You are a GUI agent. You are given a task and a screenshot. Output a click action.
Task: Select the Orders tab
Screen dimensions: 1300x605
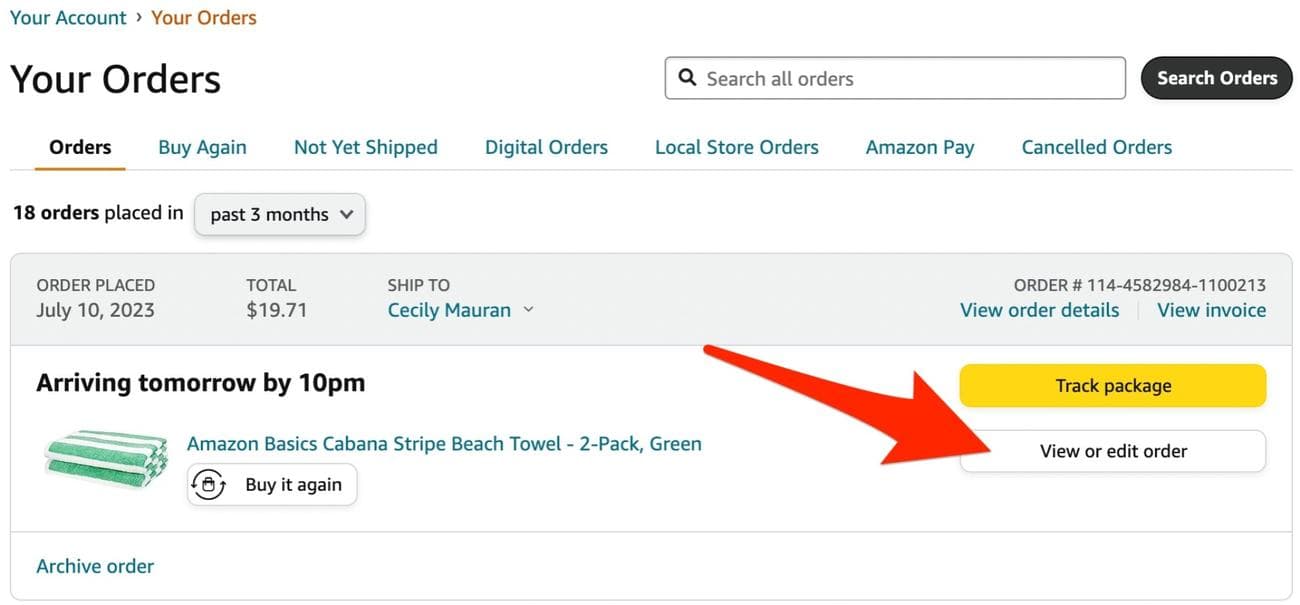click(80, 147)
